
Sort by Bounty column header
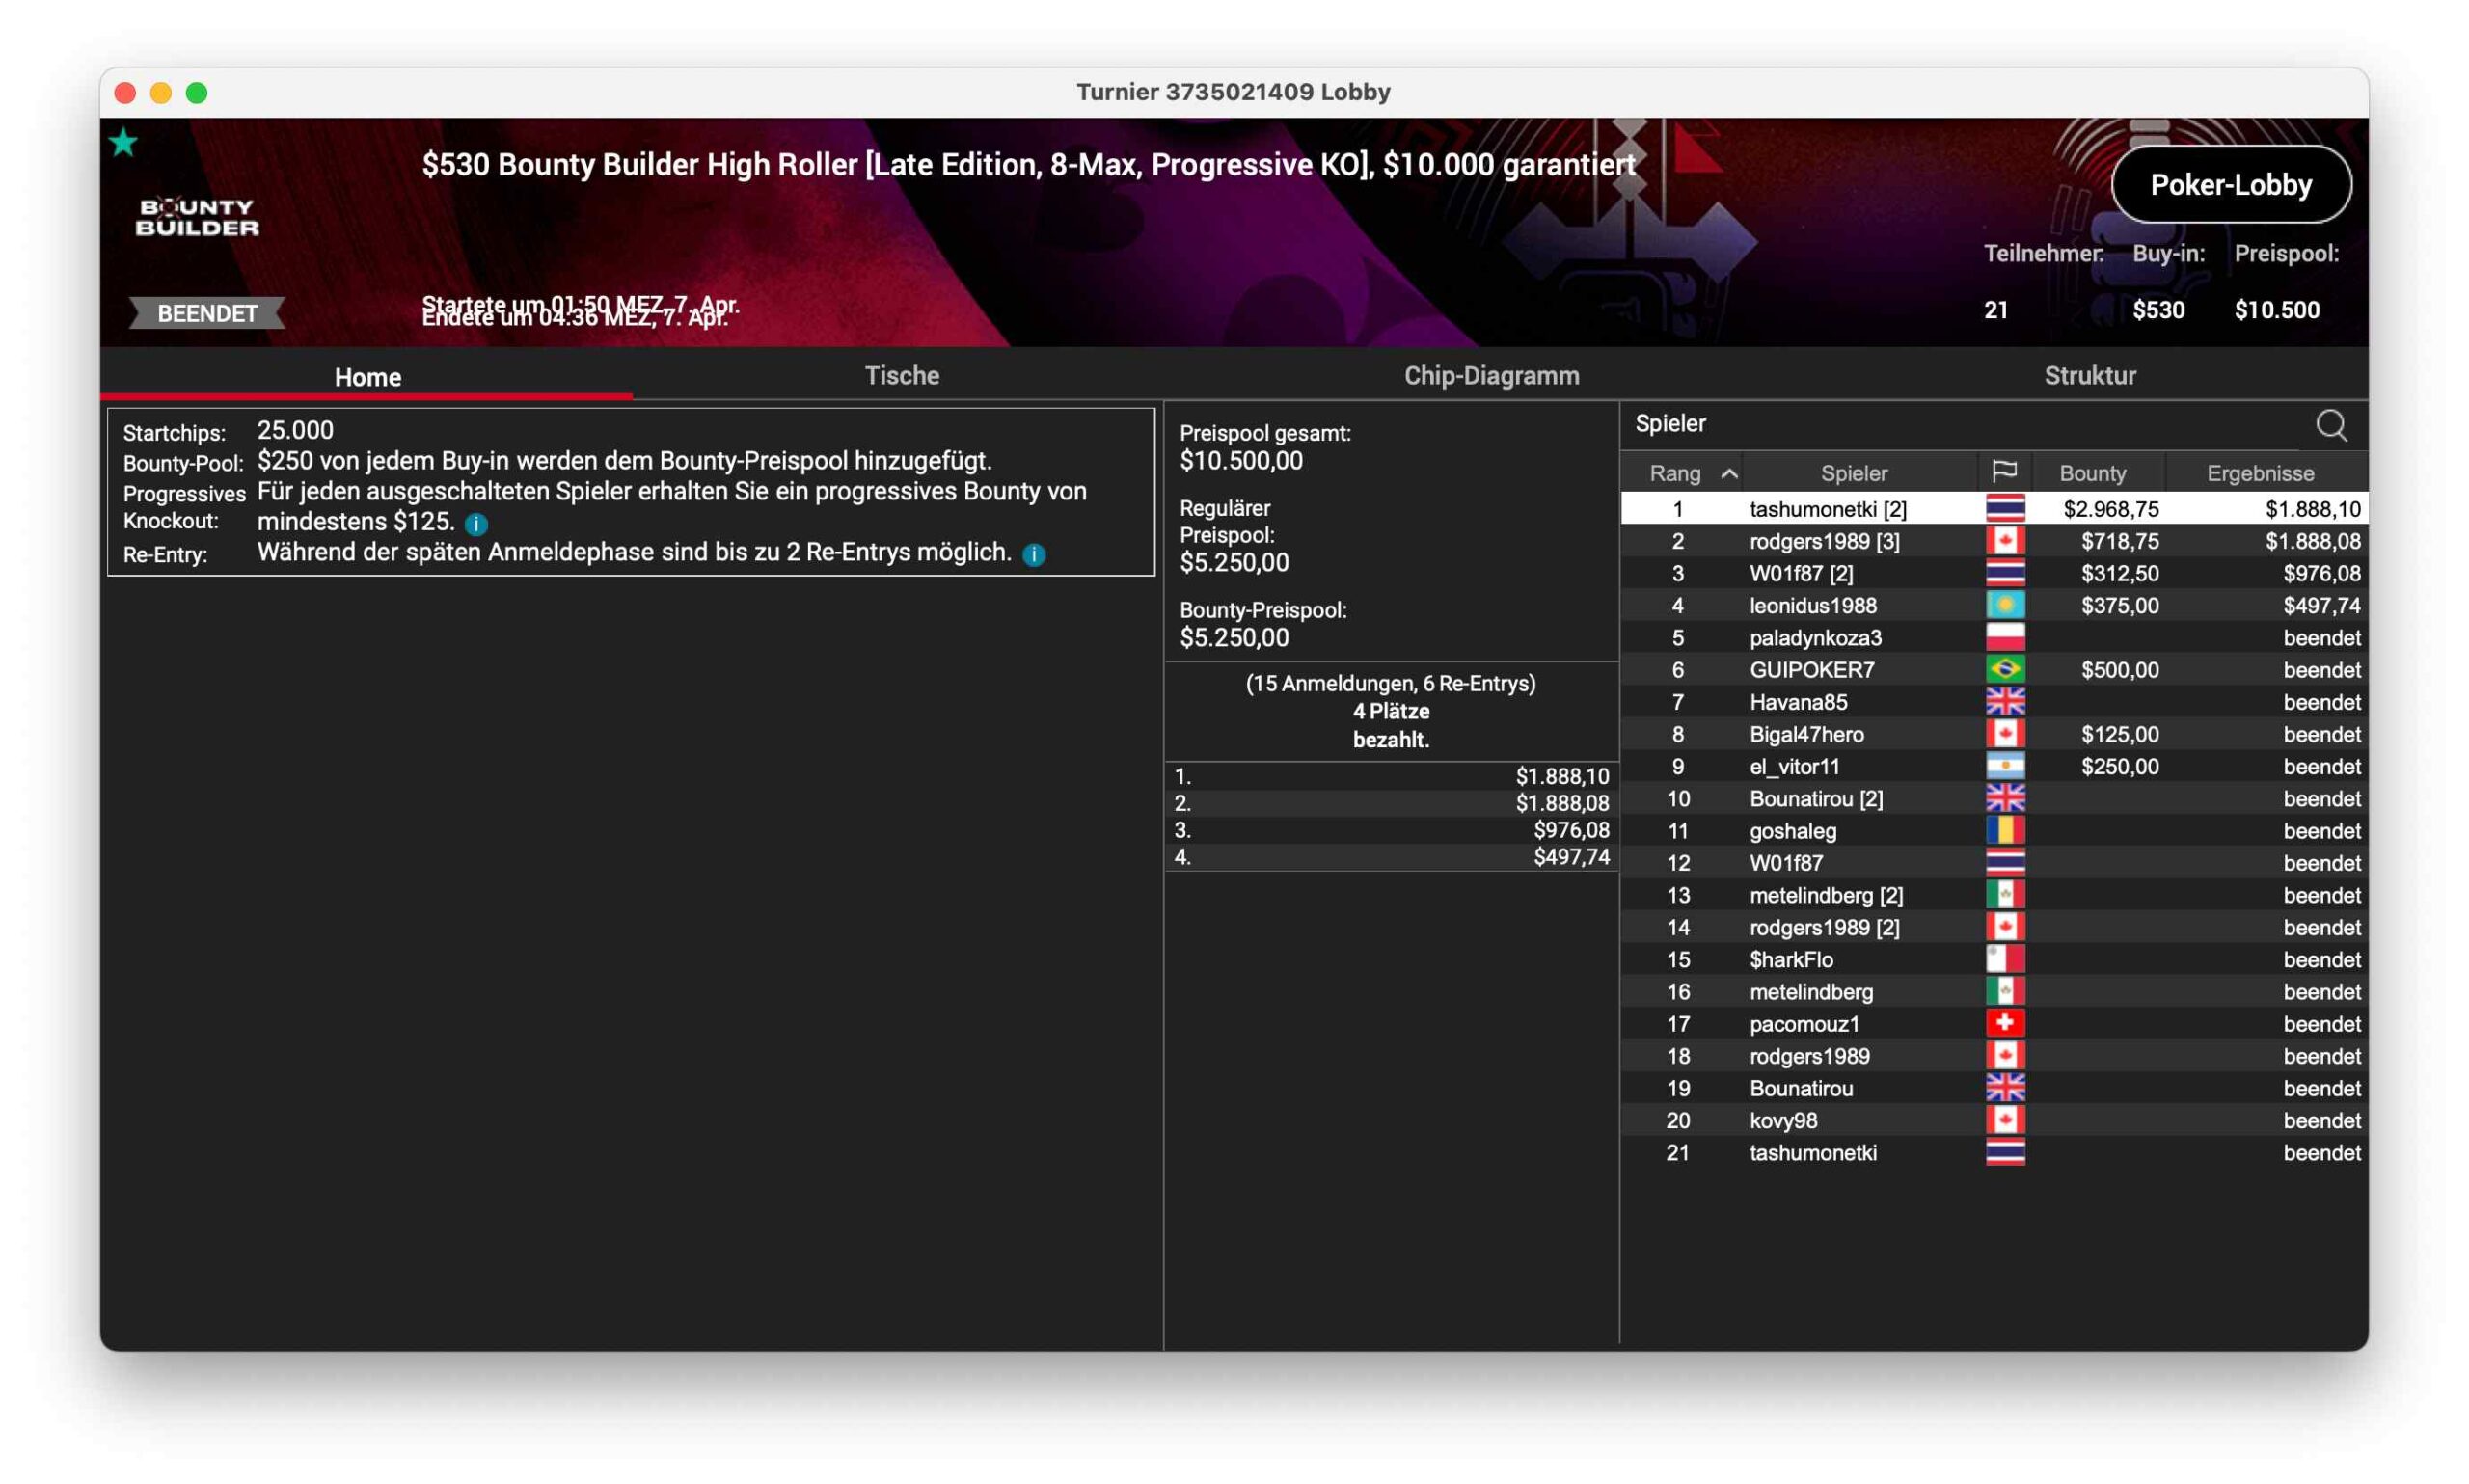(2092, 474)
